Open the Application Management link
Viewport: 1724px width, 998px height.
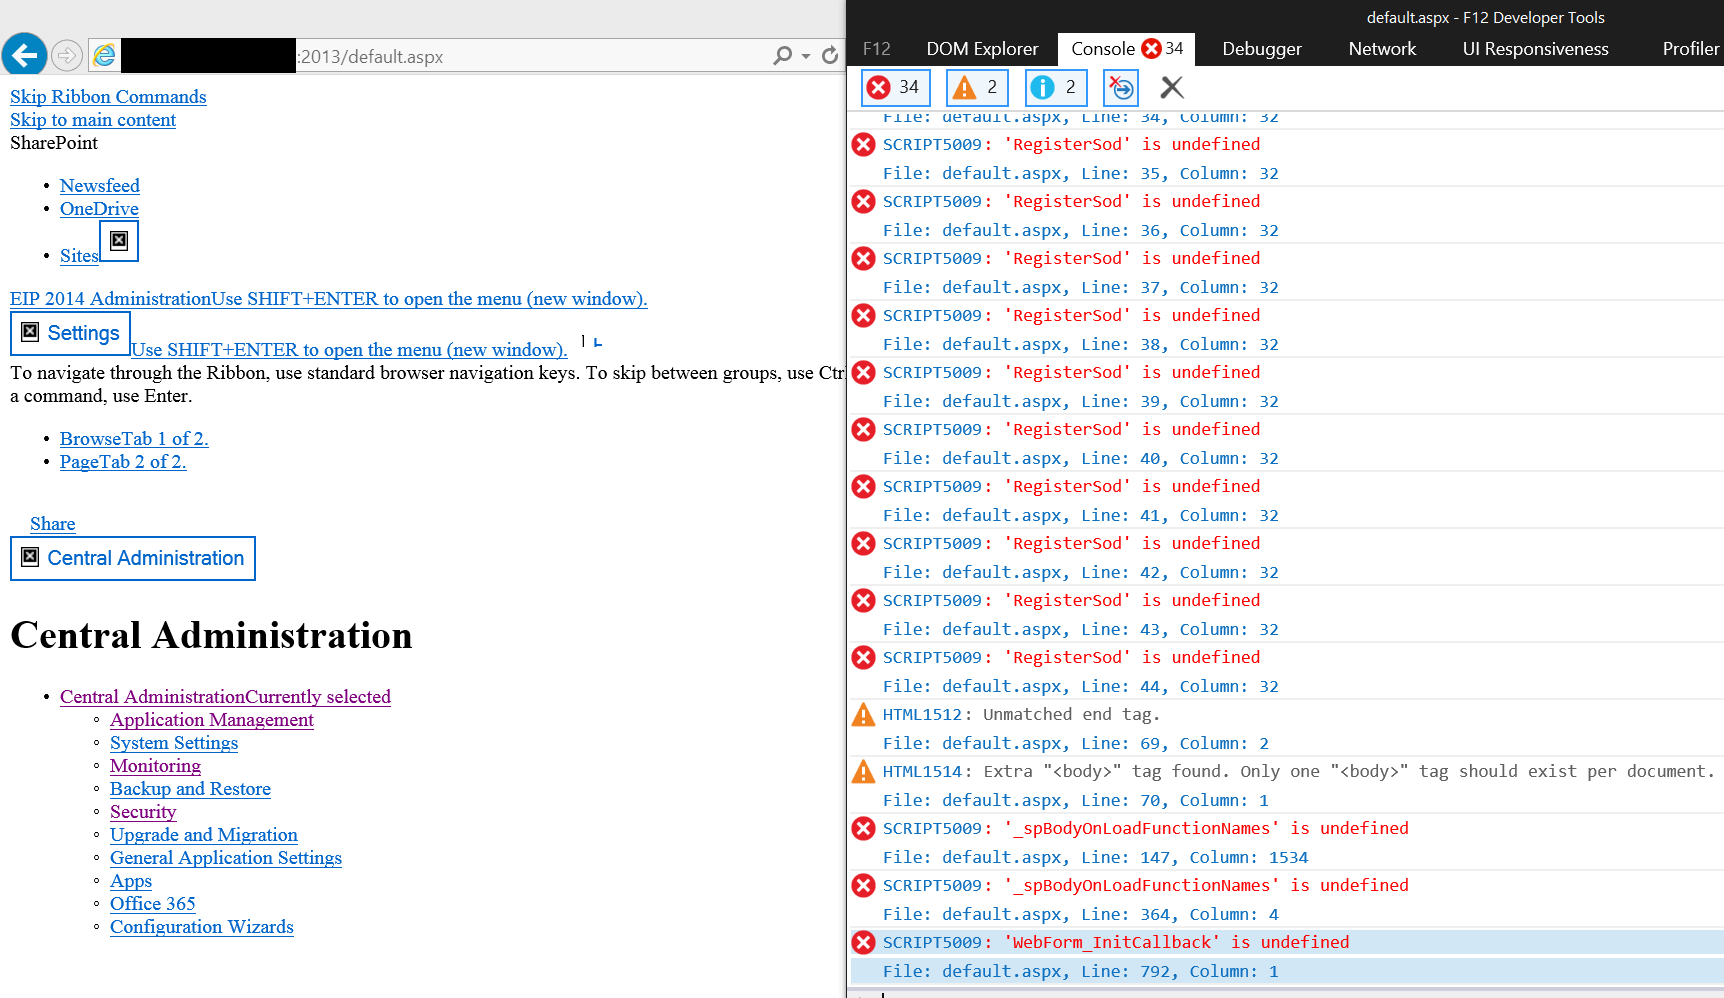tap(211, 720)
